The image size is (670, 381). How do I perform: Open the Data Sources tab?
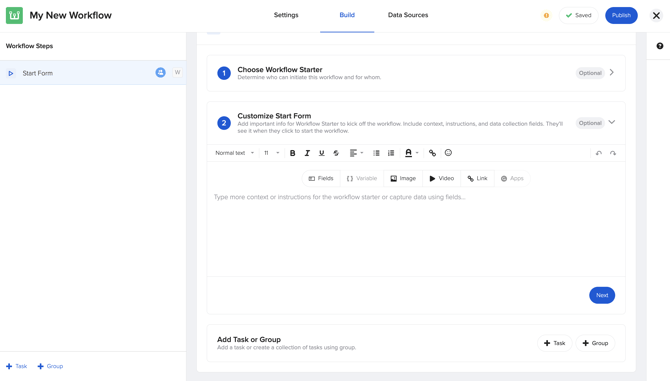pos(408,15)
